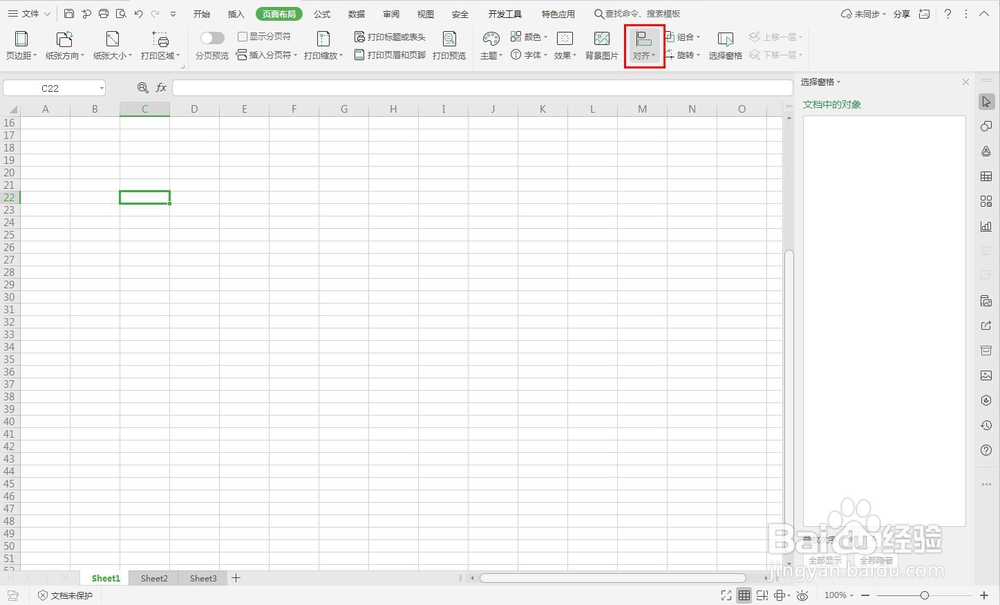The image size is (1000, 605).
Task: Open Print Preview from quick access toolbar
Action: (x=121, y=13)
